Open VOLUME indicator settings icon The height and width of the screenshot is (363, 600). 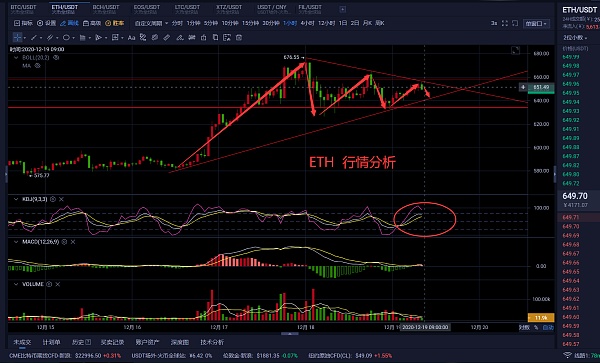49,284
